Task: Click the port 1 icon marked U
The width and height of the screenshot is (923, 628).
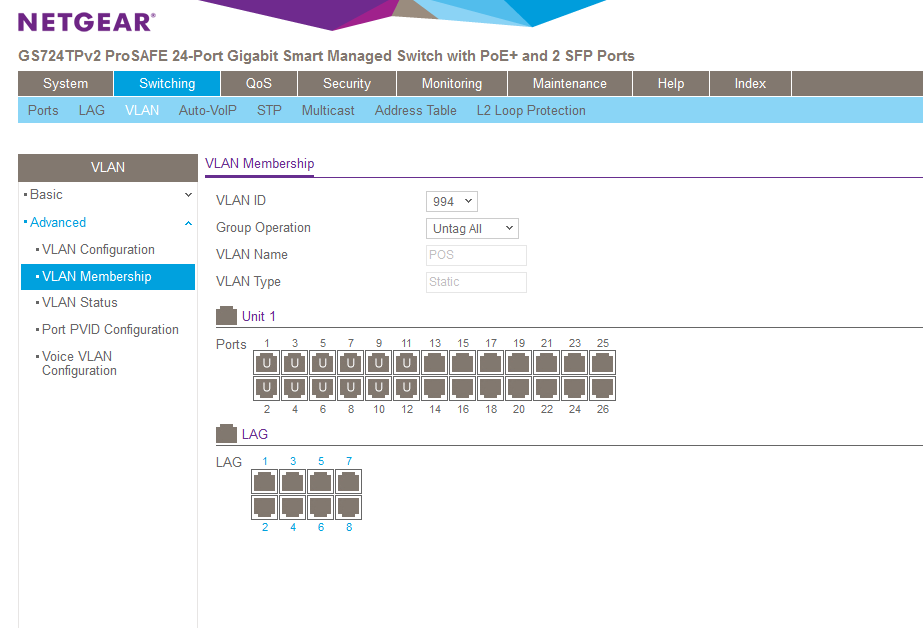Action: (x=267, y=362)
